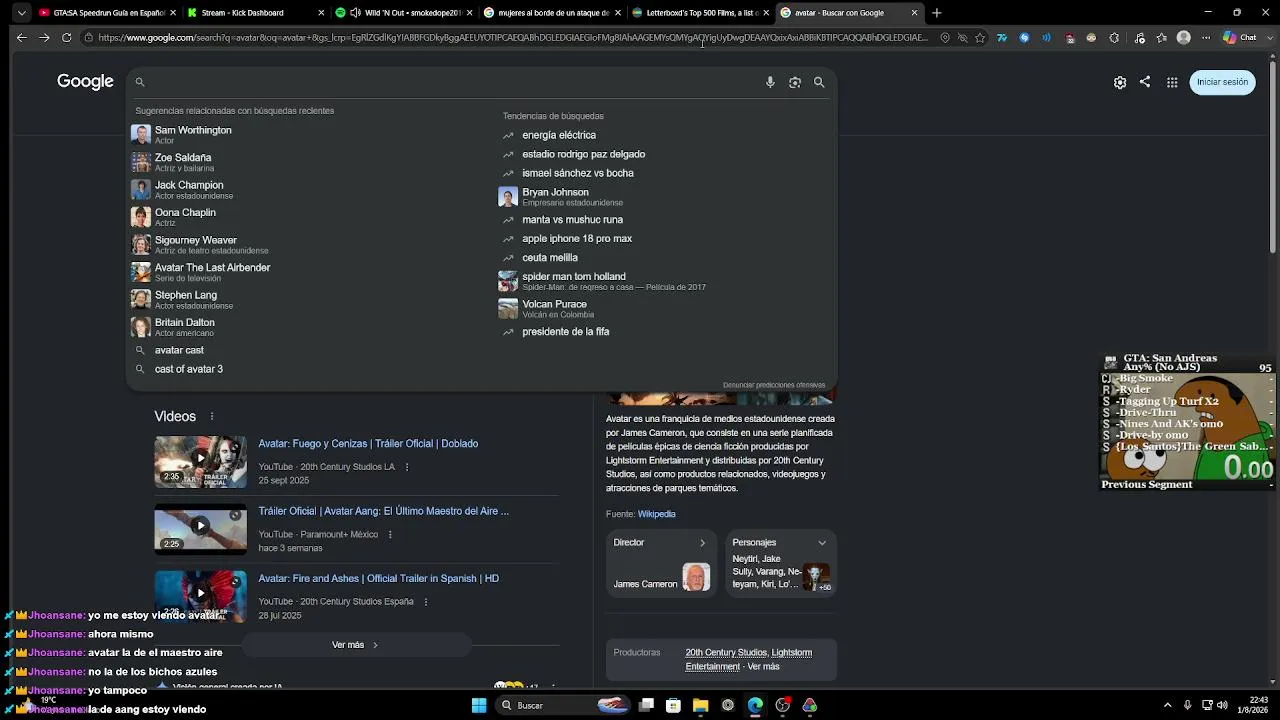Switch to the mujeres al borde tab
The height and width of the screenshot is (720, 1280).
click(x=551, y=13)
